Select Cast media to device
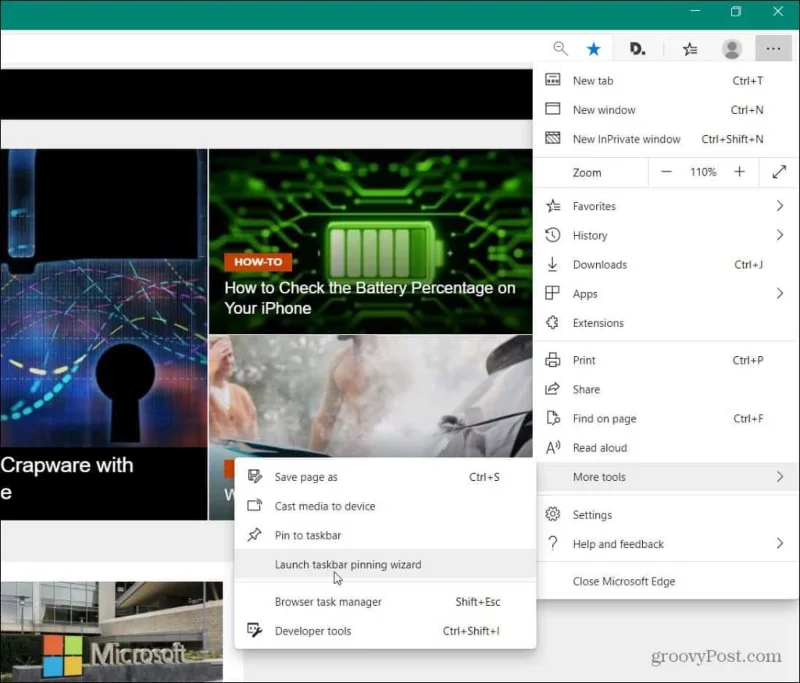The image size is (800, 683). (x=385, y=506)
